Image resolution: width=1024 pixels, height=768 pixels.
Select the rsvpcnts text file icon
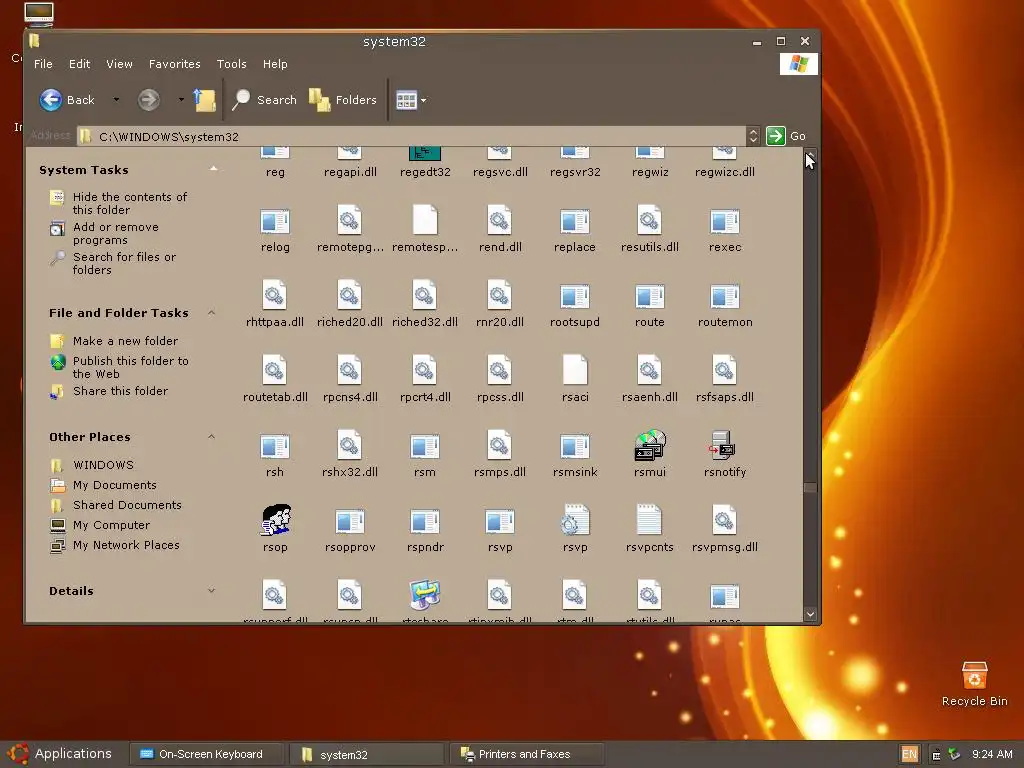pos(649,521)
